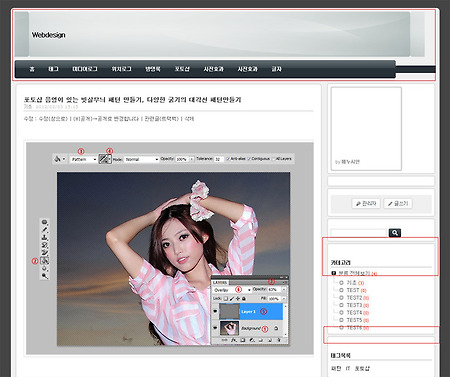Open the Mode dropdown set to Normal
Viewport: 450px width, 377px height.
[141, 159]
